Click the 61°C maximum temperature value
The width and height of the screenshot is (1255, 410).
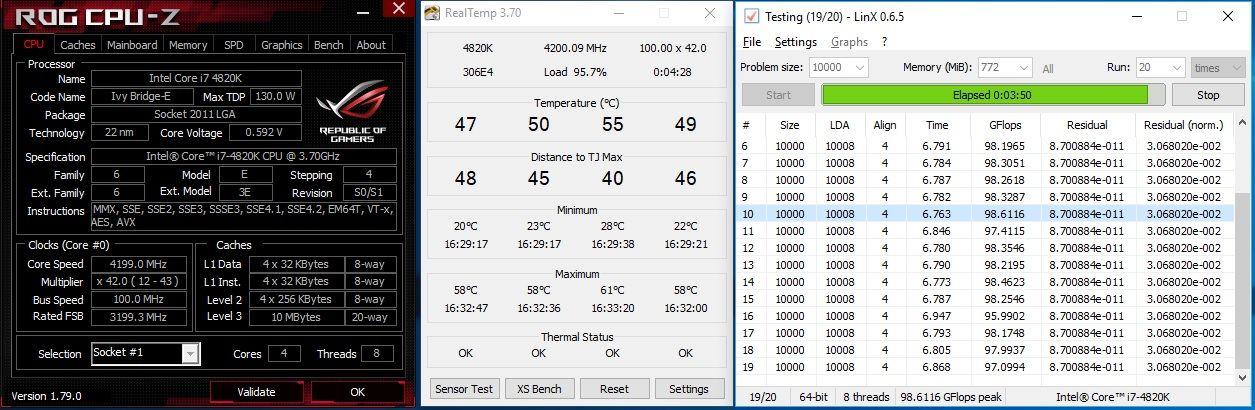pyautogui.click(x=612, y=289)
